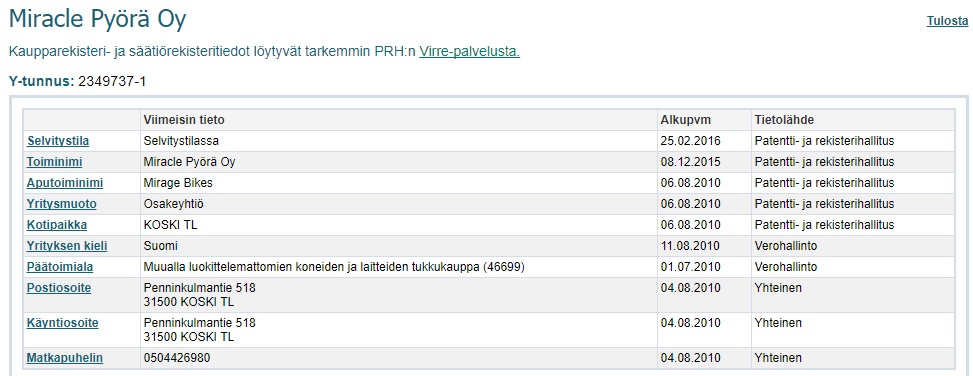Select the Miracle Pyörä Oy page heading

click(98, 20)
